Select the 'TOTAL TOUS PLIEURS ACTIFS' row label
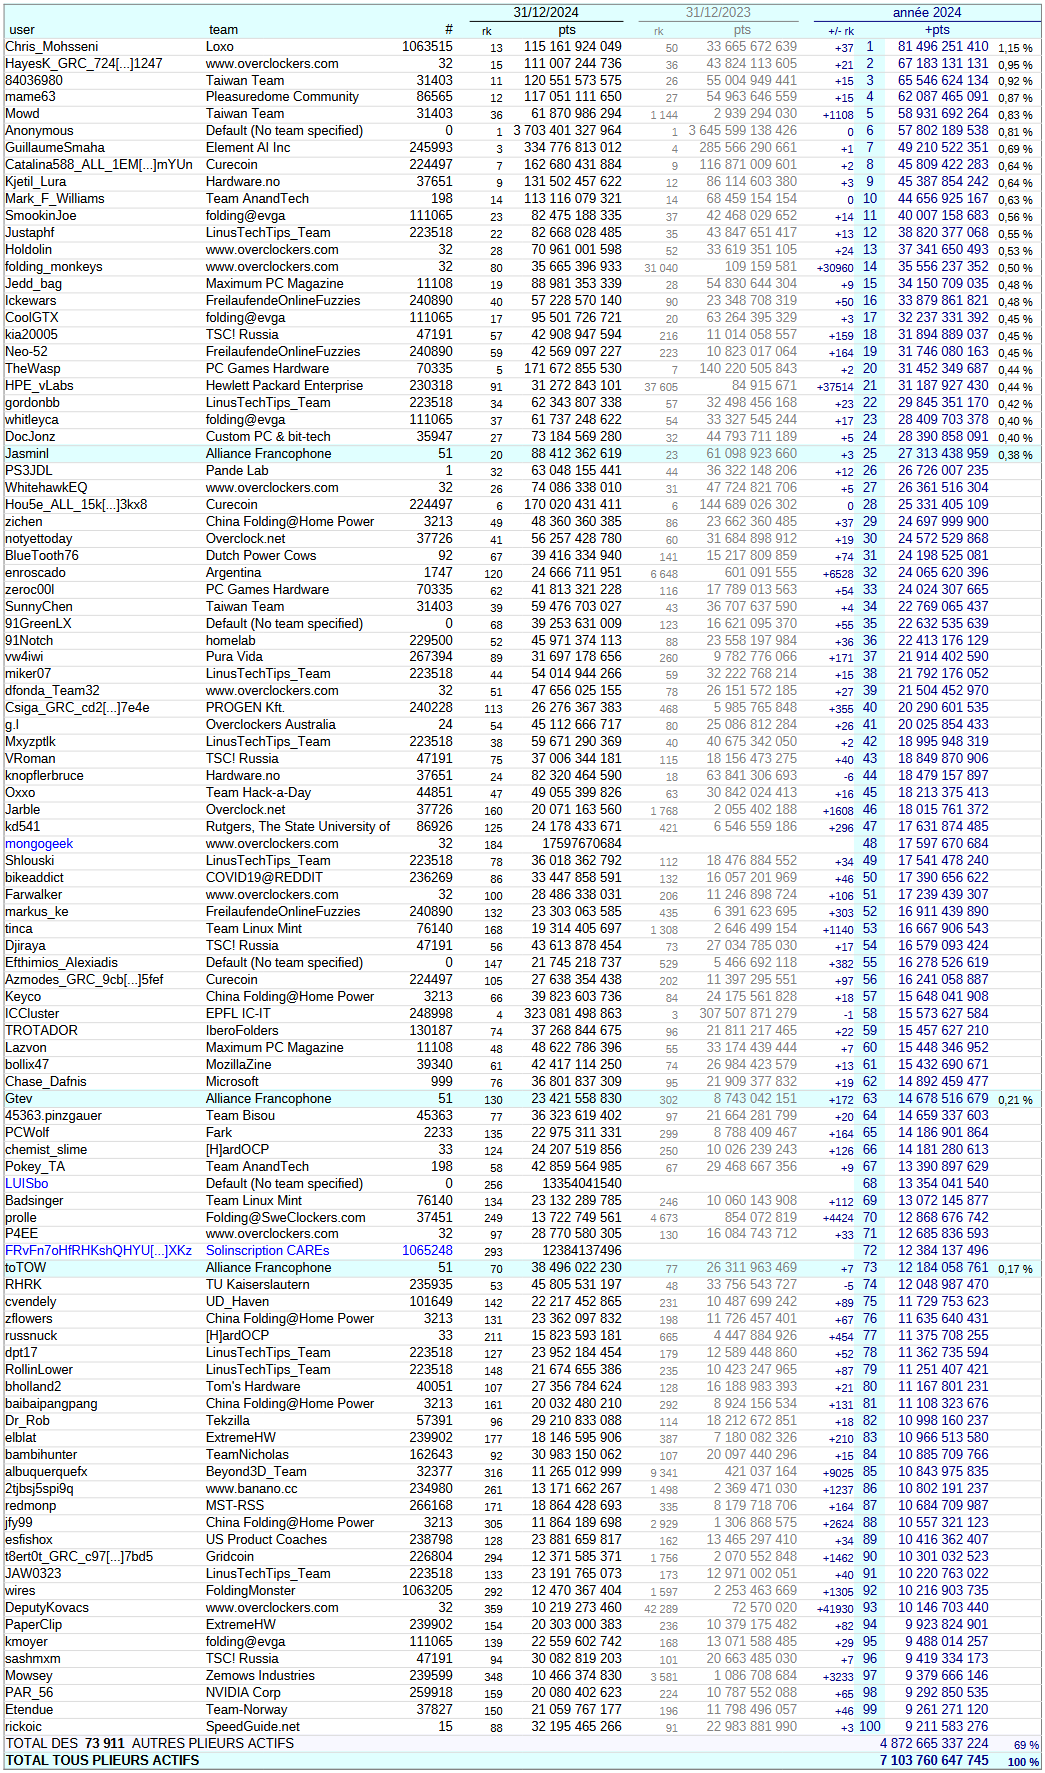The image size is (1045, 1773). (x=103, y=1761)
